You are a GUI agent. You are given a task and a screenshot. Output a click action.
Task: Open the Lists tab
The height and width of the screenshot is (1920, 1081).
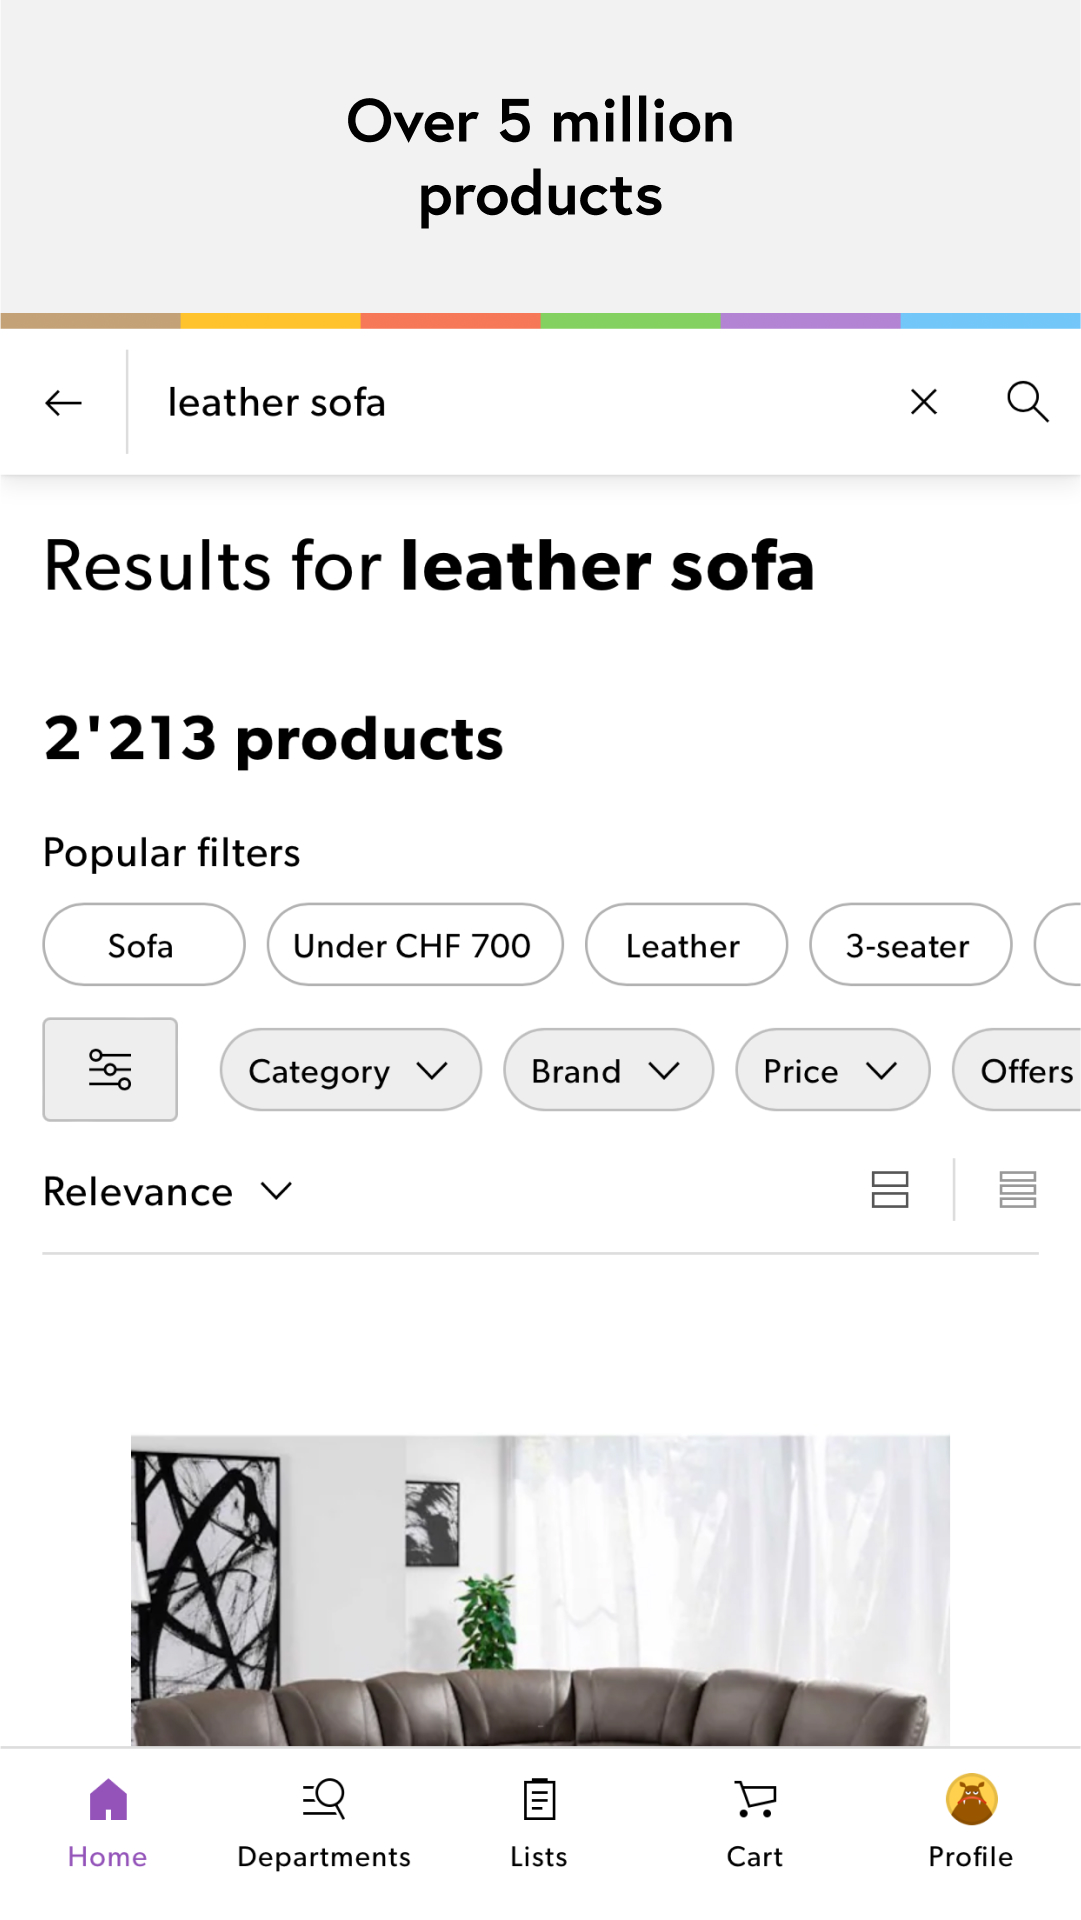[539, 1824]
